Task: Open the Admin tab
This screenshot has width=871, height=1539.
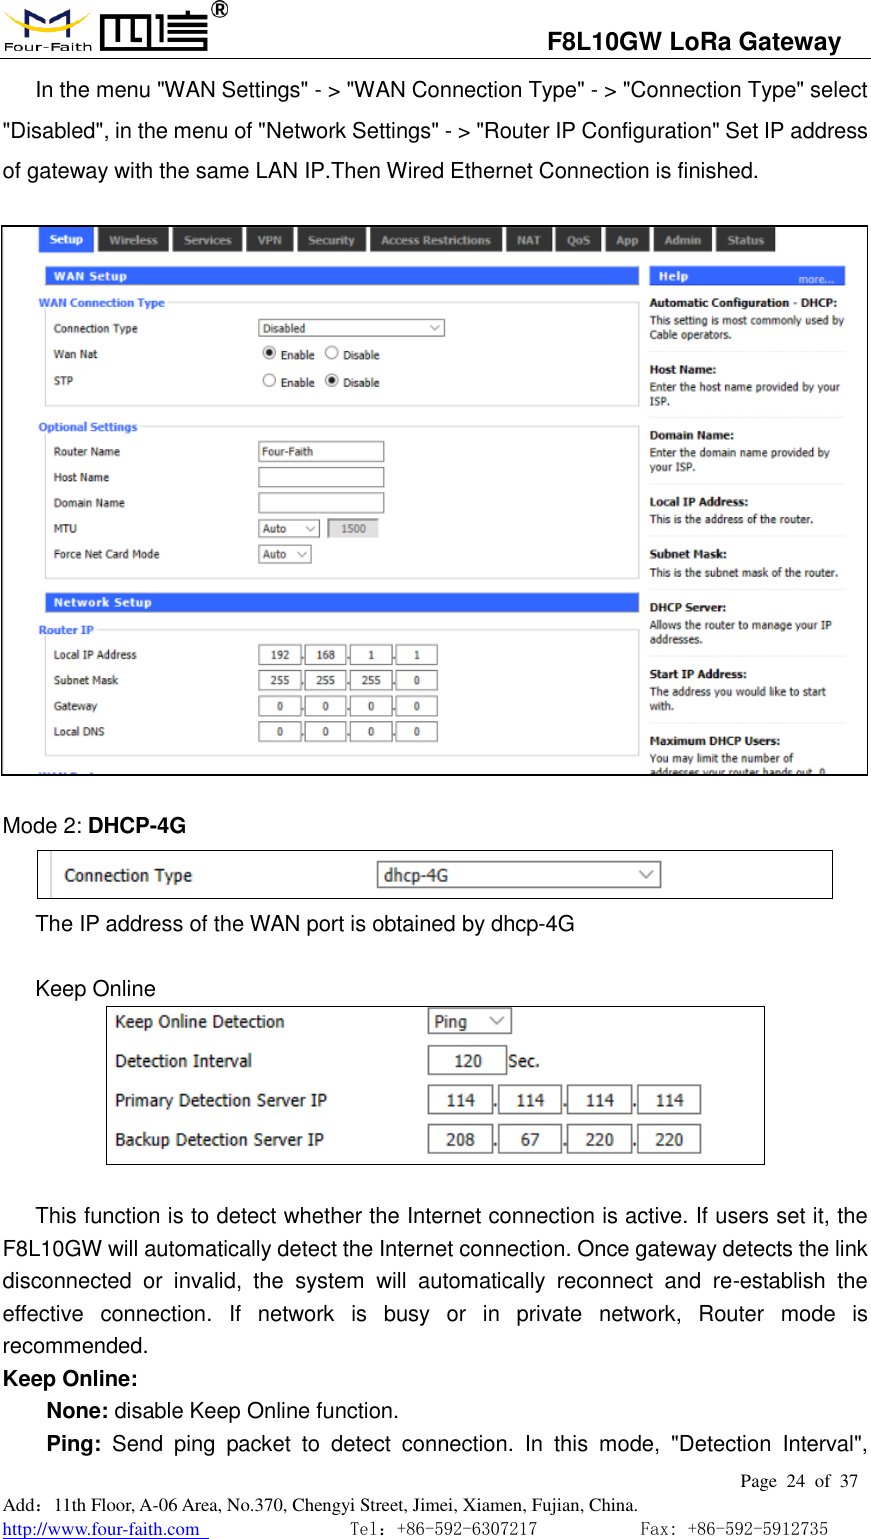Action: [682, 239]
